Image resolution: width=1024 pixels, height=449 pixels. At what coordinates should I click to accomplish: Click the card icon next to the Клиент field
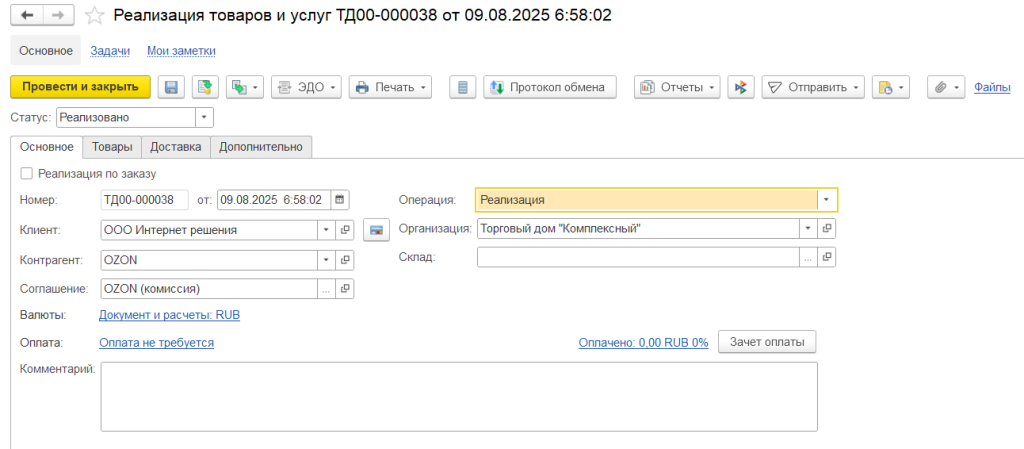pyautogui.click(x=376, y=230)
